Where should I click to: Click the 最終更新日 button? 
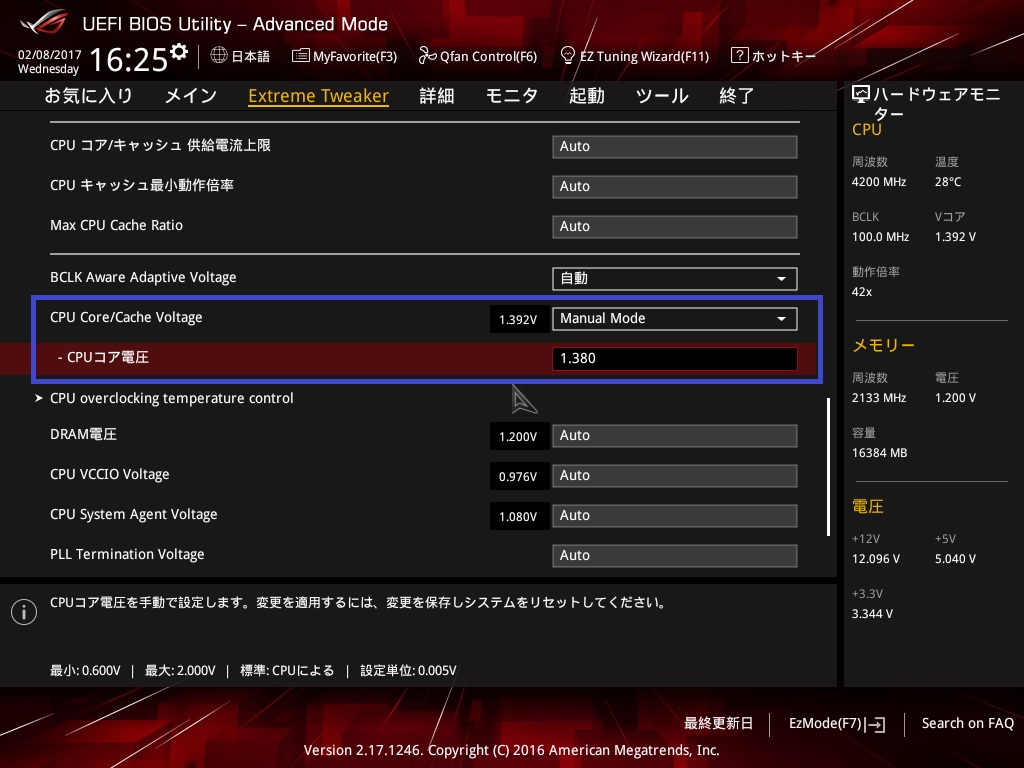[718, 724]
